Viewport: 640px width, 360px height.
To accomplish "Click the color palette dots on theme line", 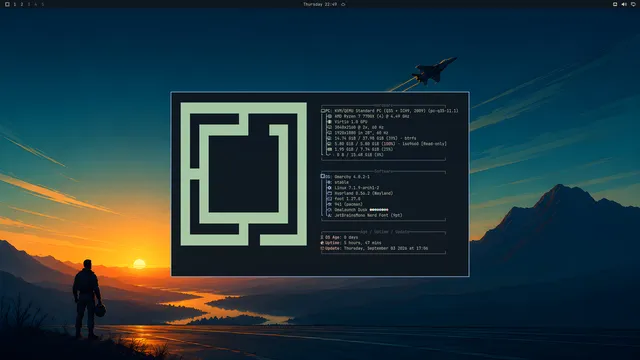I will point(379,210).
